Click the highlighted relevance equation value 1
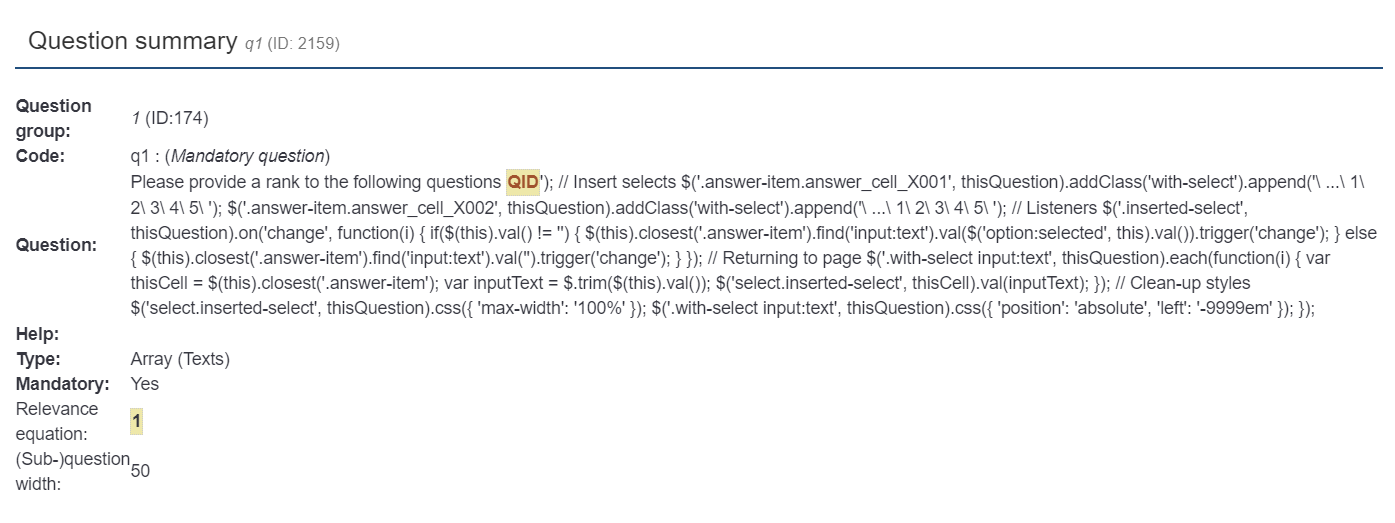The image size is (1395, 523). (136, 422)
